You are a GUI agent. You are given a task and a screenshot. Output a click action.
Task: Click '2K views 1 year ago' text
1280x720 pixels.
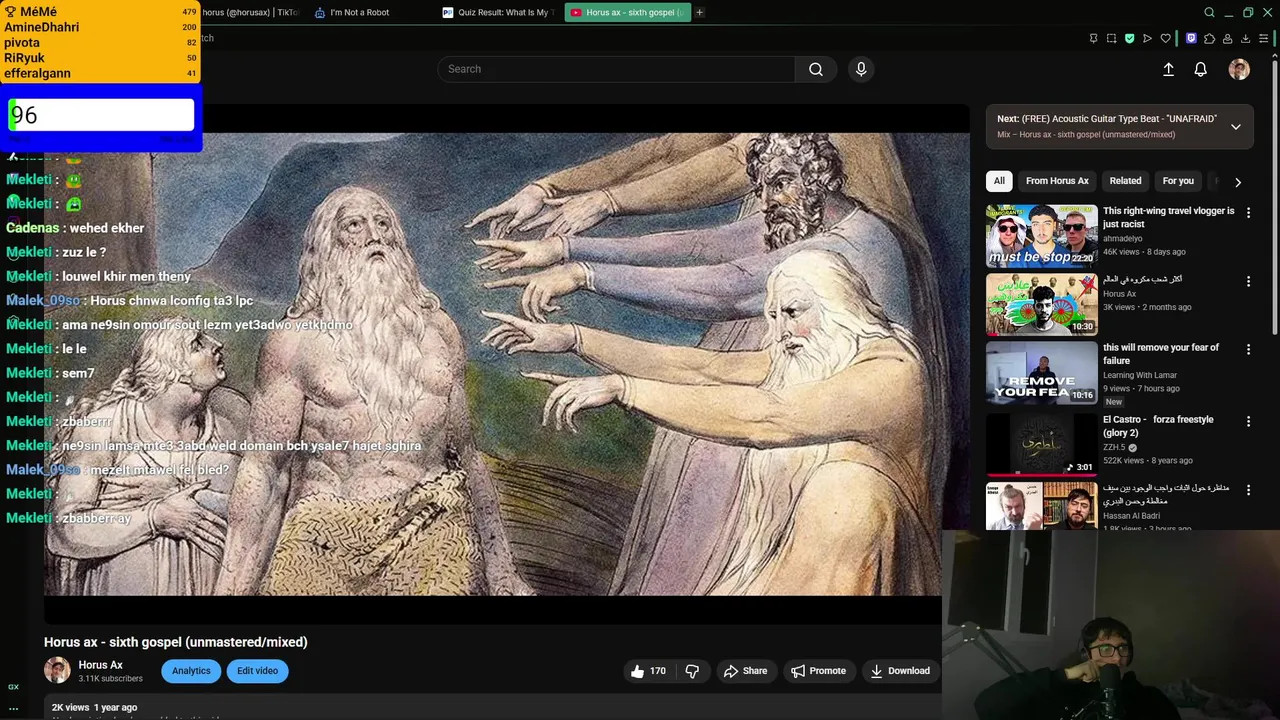[x=95, y=707]
